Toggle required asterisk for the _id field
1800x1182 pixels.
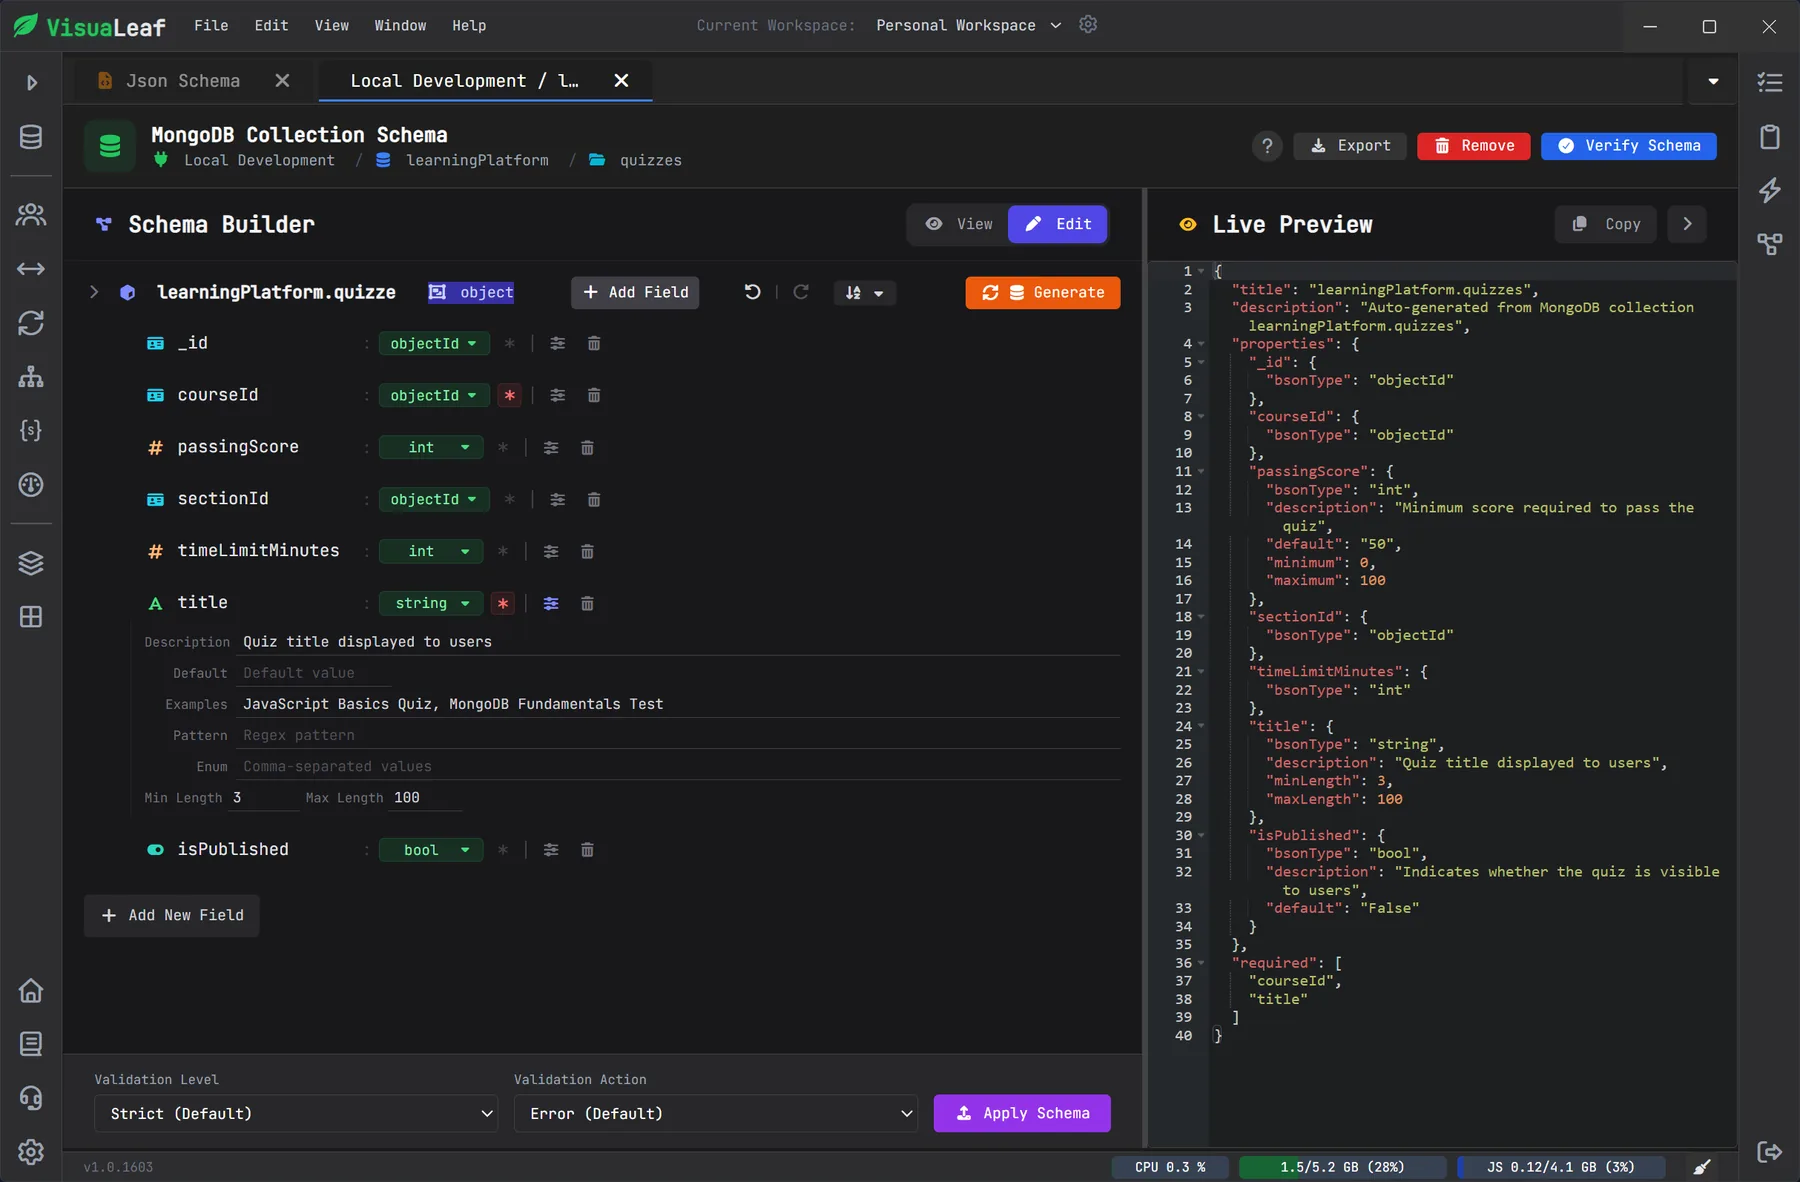(510, 343)
